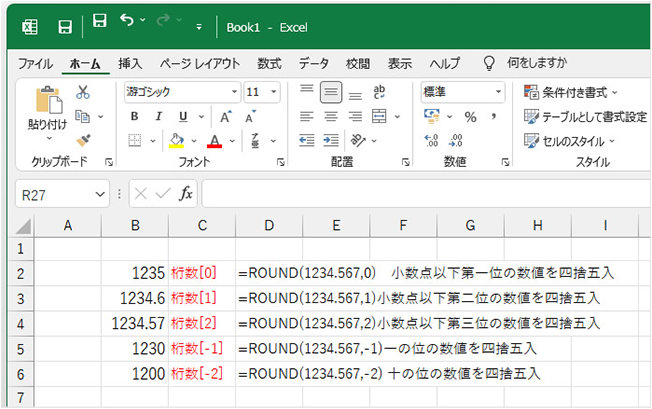The height and width of the screenshot is (409, 652).
Task: Open セルのスタイル menu
Action: pos(568,141)
